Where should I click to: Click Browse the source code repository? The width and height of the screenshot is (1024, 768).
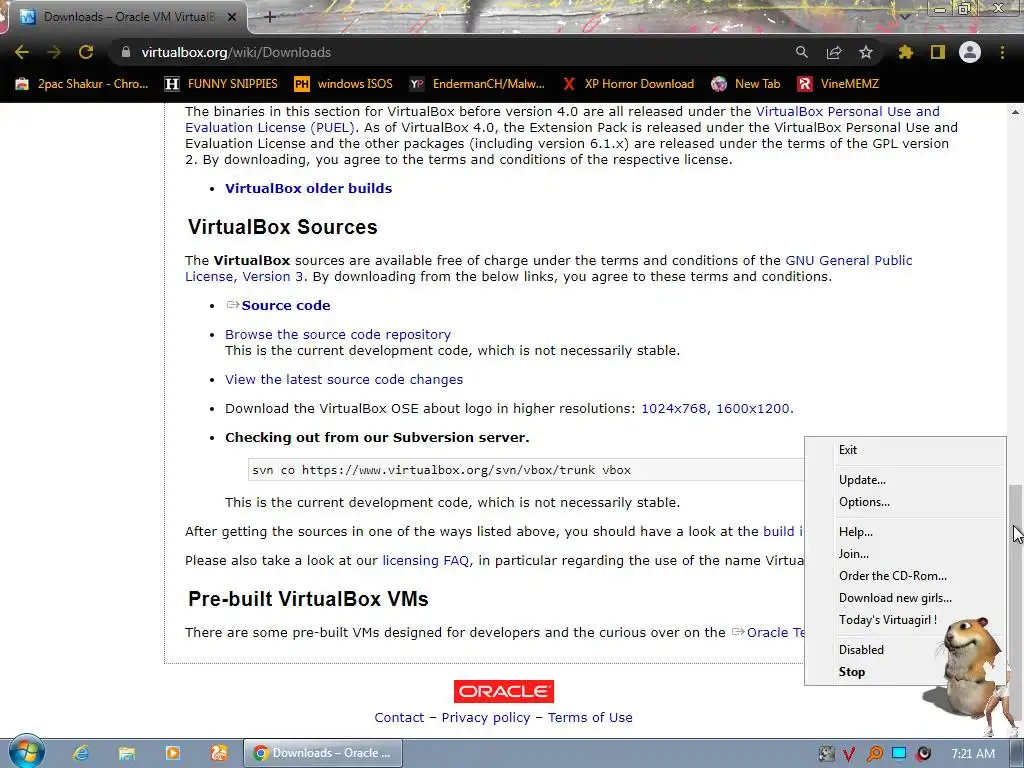click(338, 334)
